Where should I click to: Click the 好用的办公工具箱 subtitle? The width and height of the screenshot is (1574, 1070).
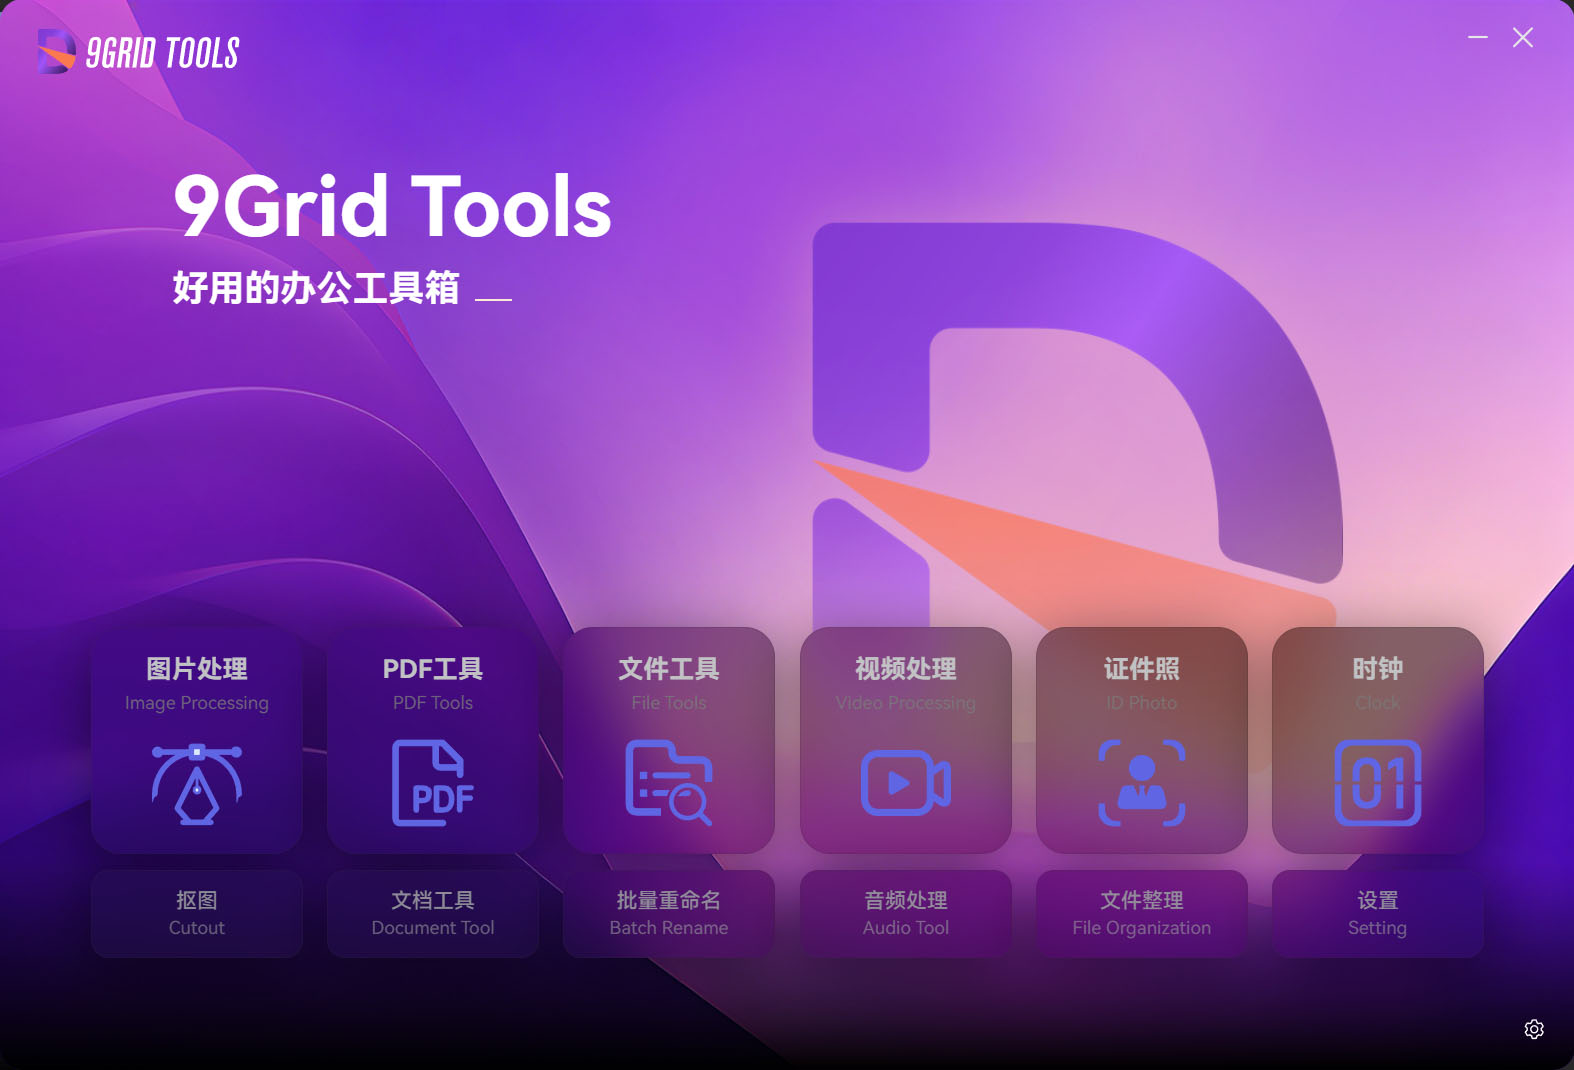316,288
